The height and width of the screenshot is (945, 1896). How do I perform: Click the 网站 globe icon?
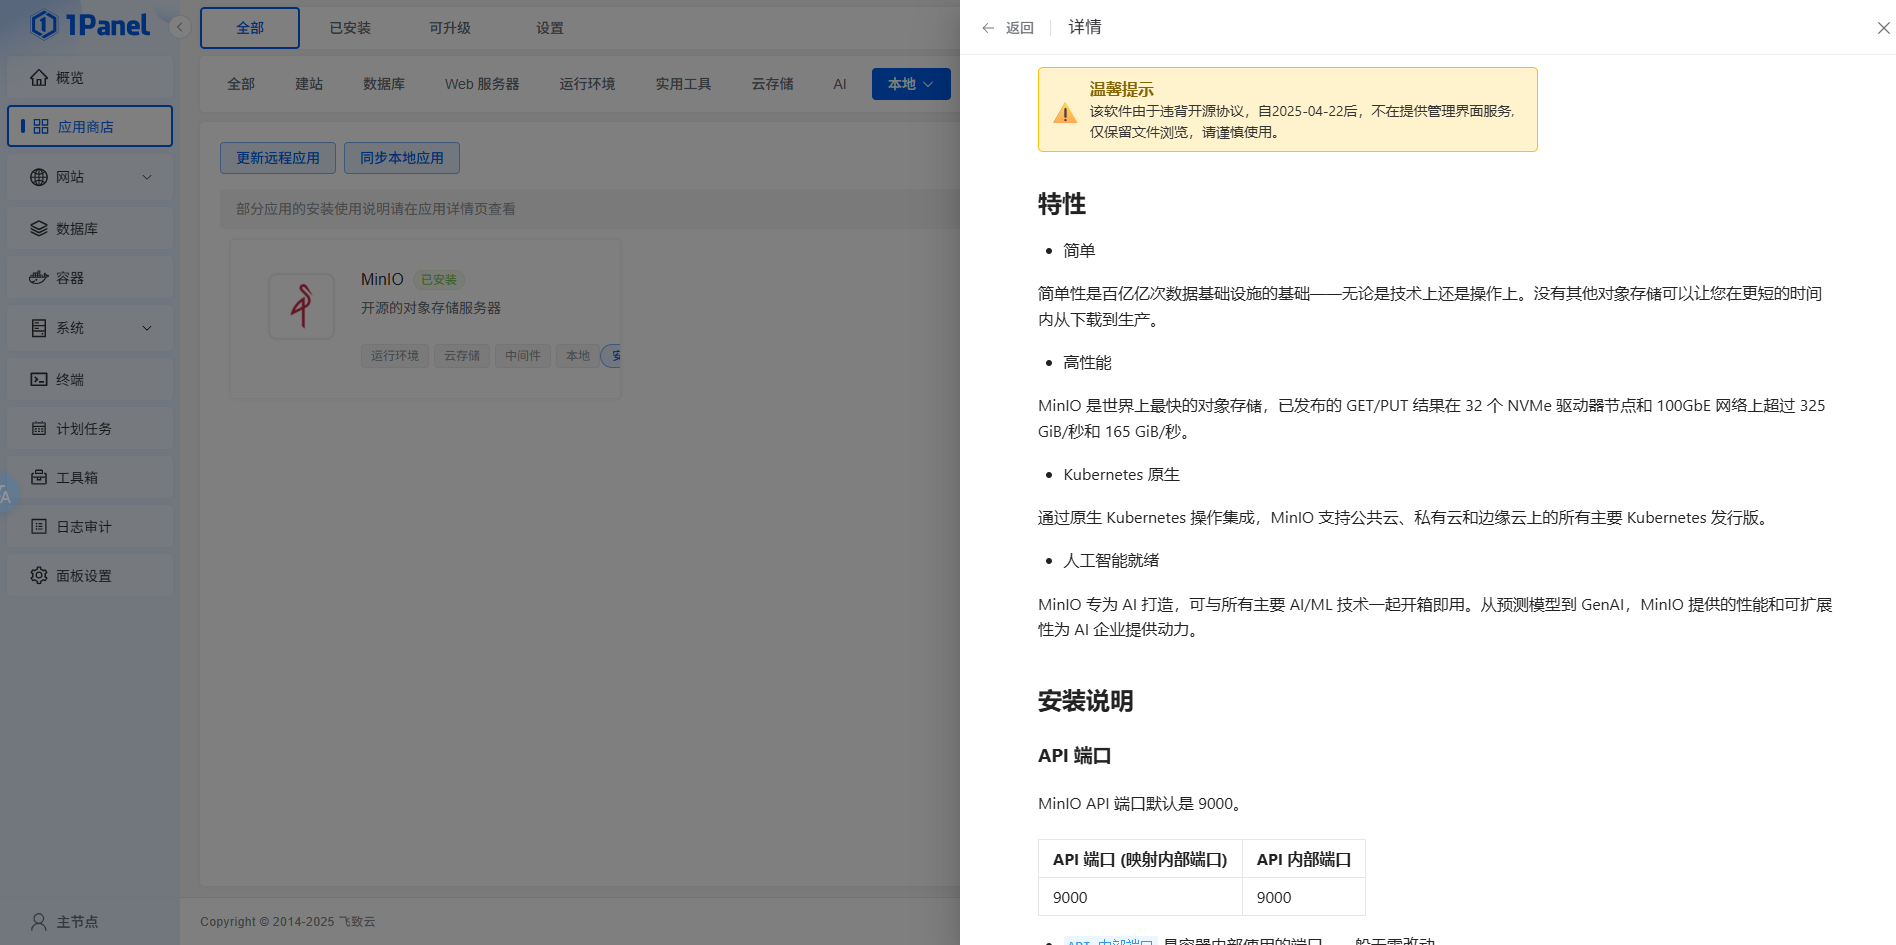pos(39,177)
